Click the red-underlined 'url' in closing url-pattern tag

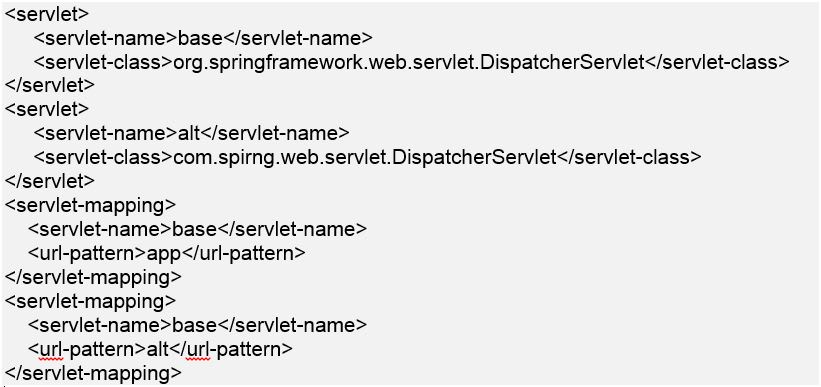(198, 349)
